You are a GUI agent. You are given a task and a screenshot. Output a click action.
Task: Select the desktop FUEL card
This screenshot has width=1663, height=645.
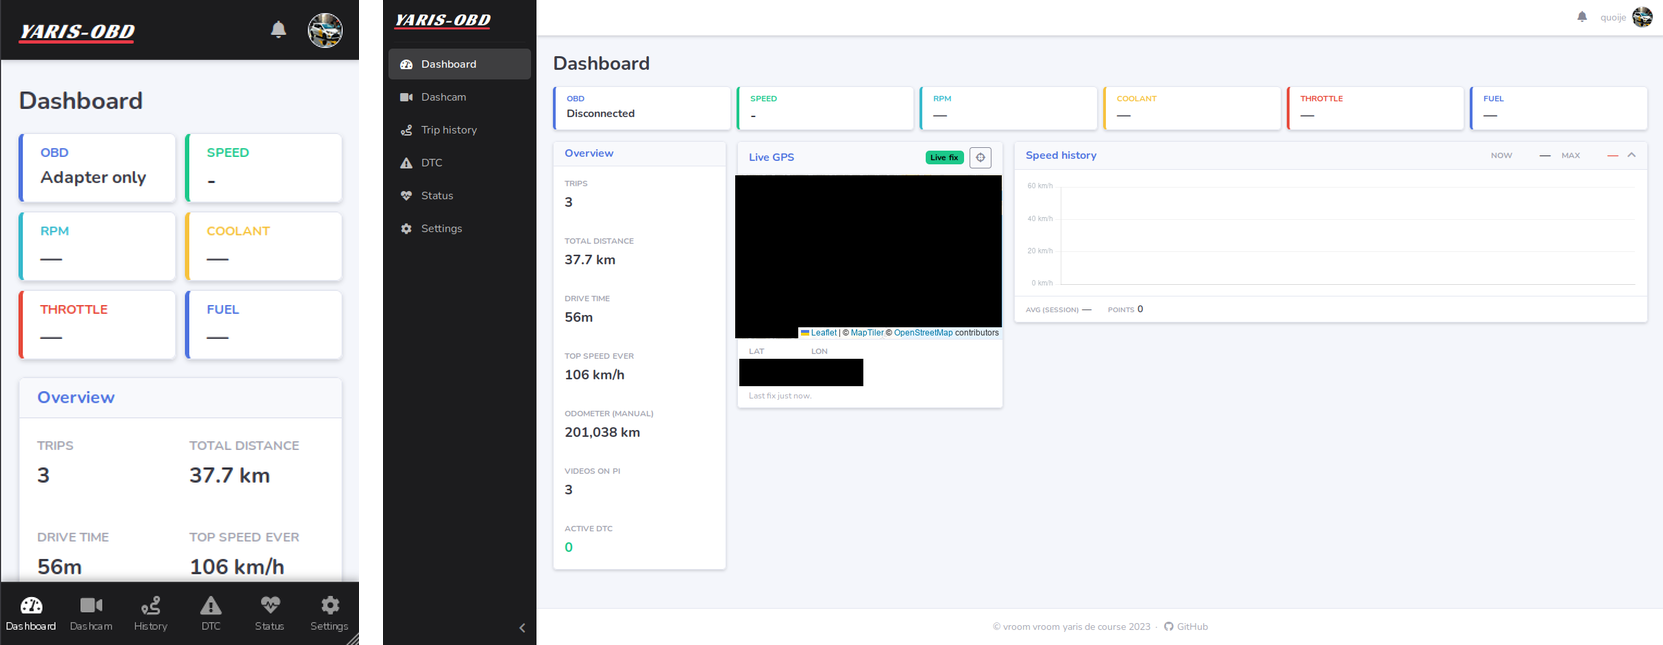(1559, 108)
